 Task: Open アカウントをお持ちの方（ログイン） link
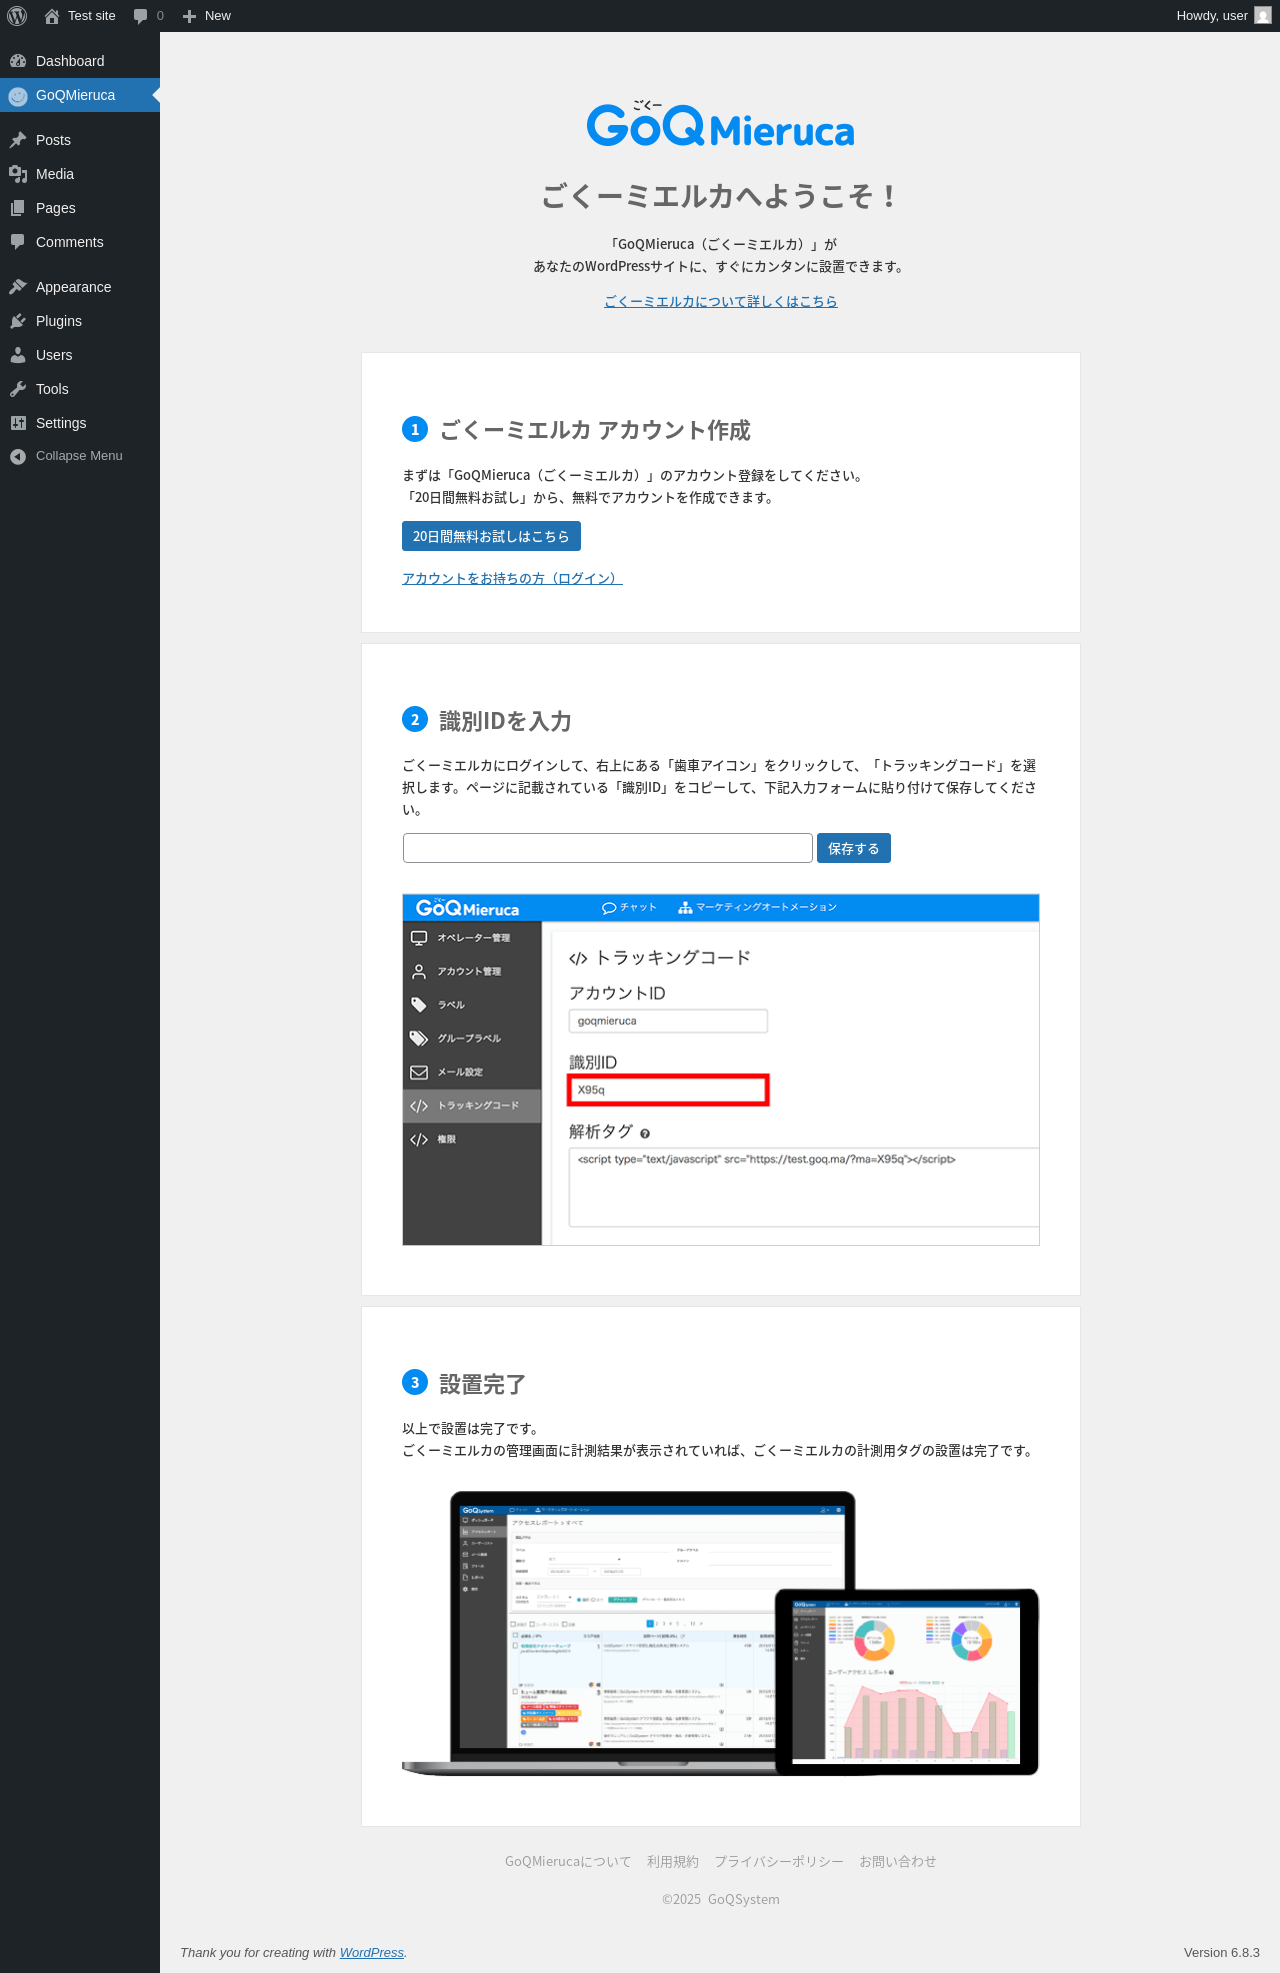click(512, 578)
